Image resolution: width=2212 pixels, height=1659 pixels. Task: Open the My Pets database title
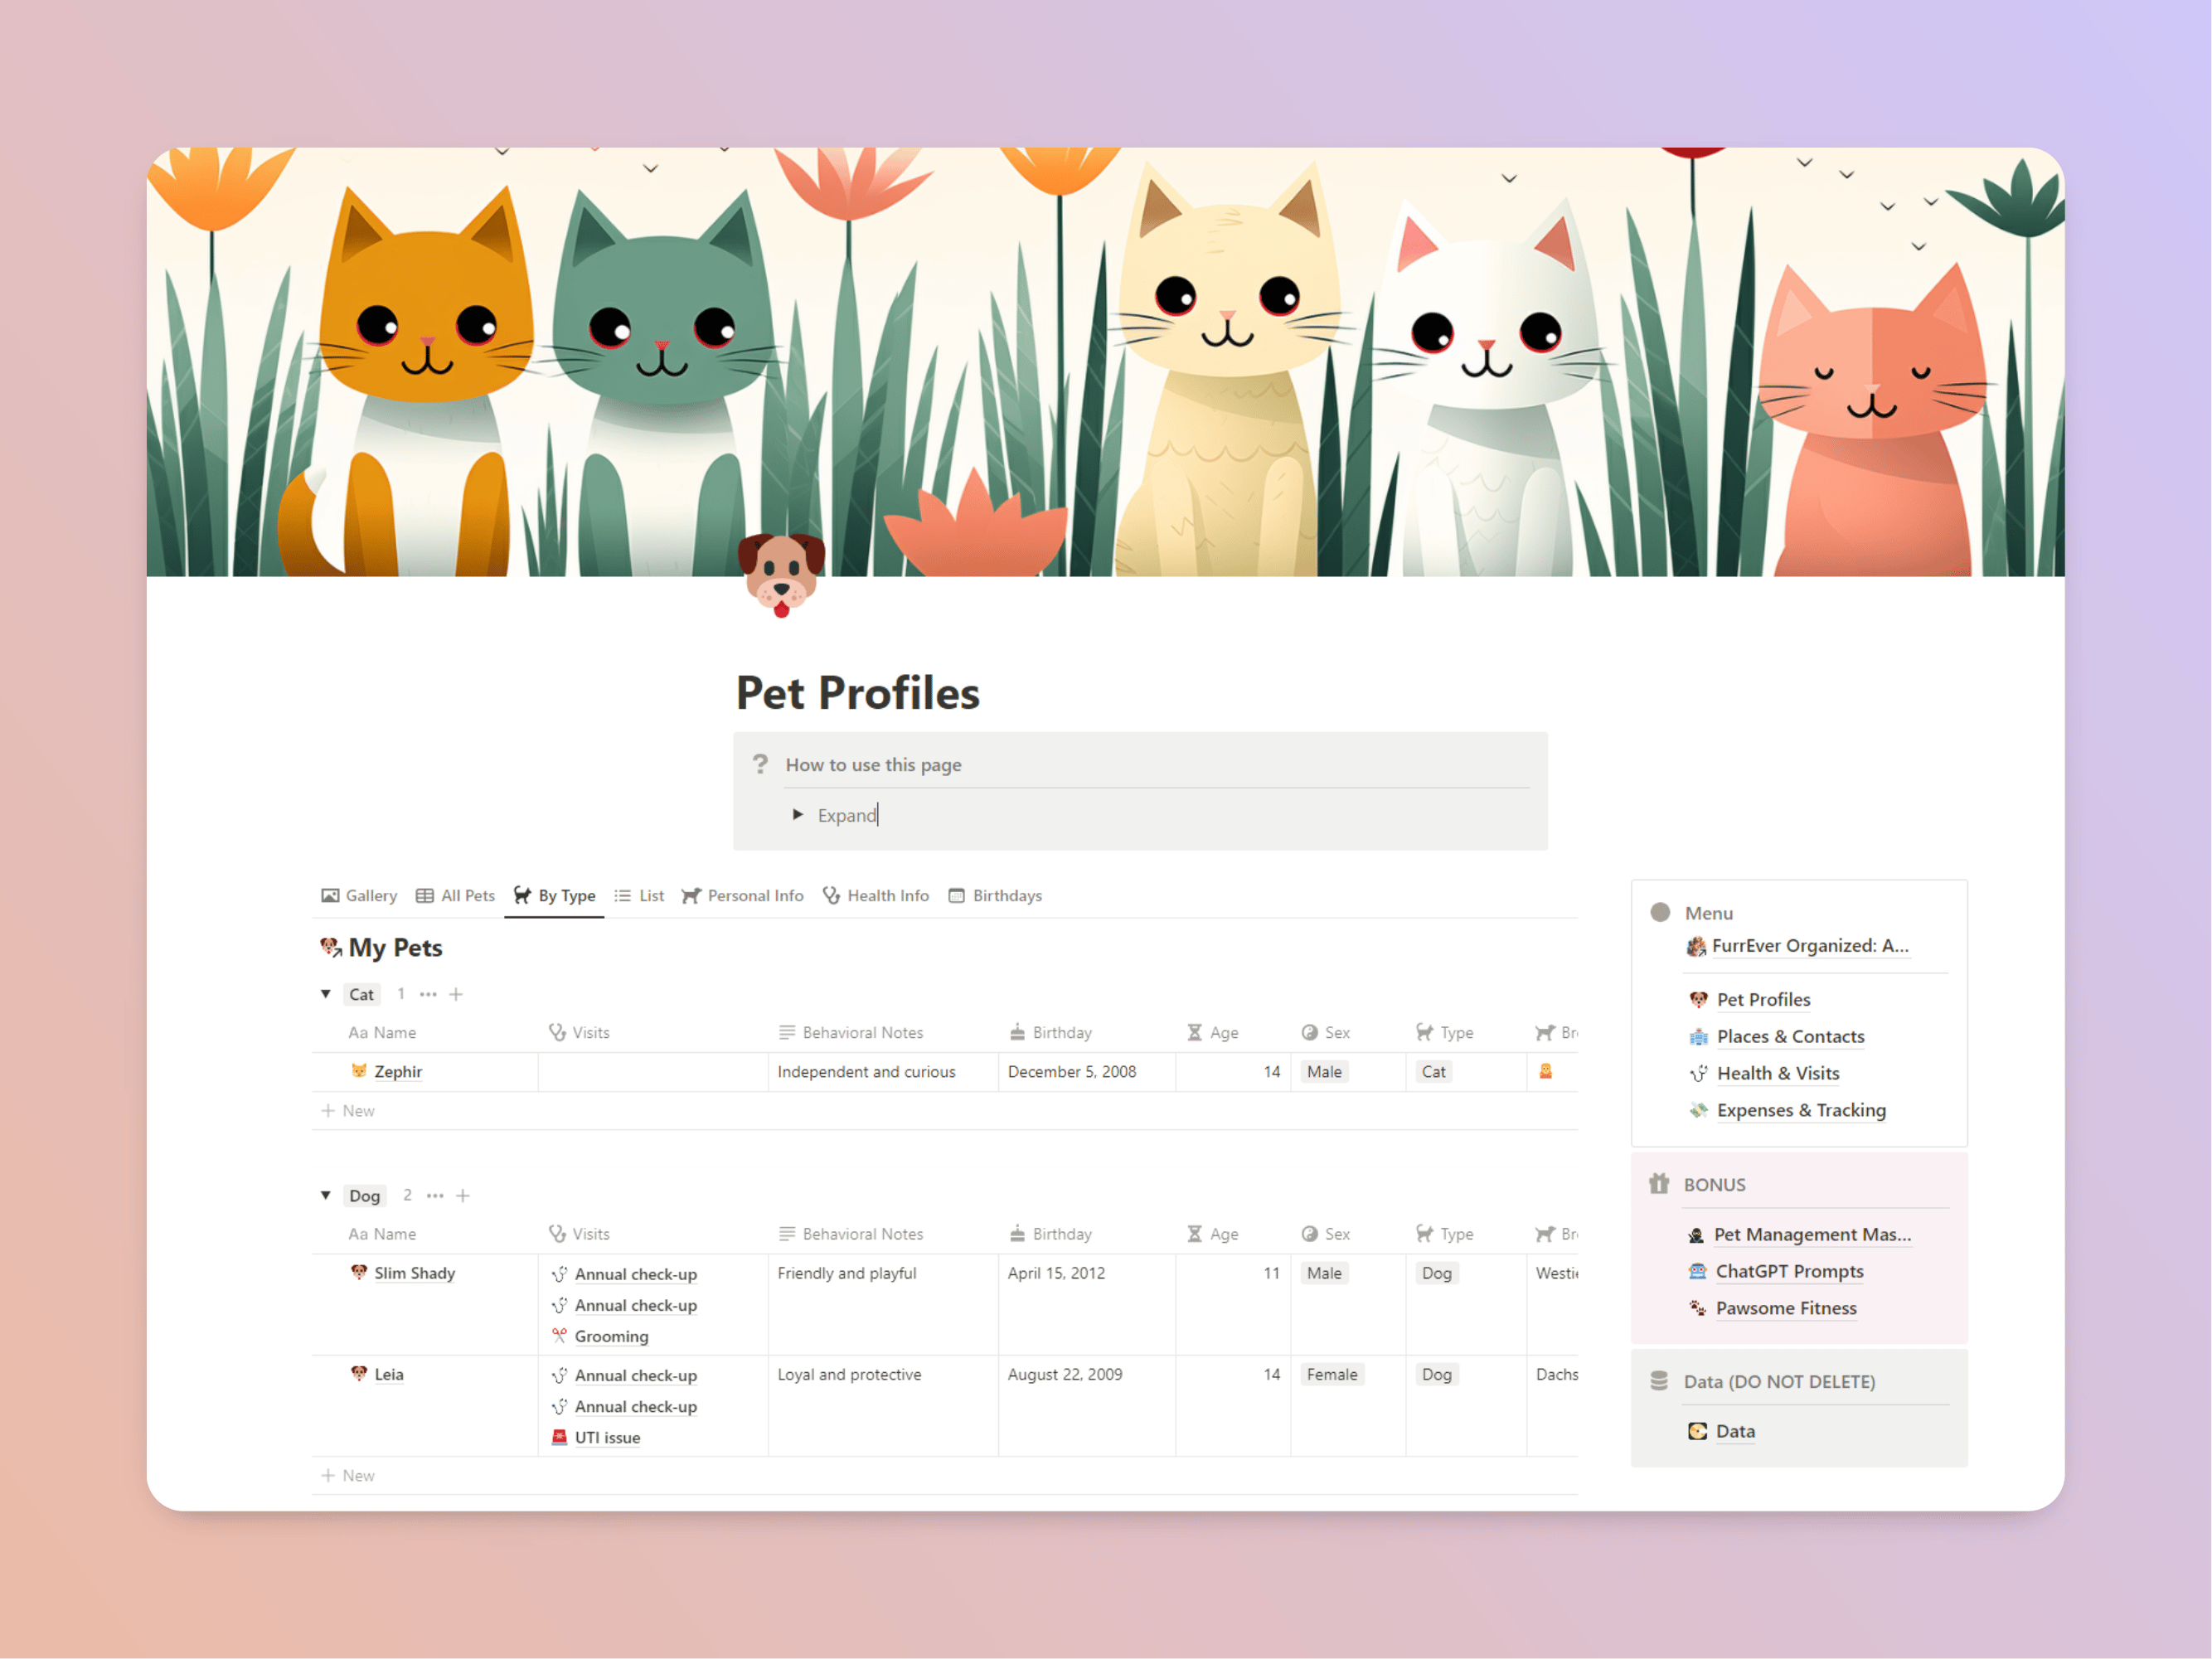[395, 948]
